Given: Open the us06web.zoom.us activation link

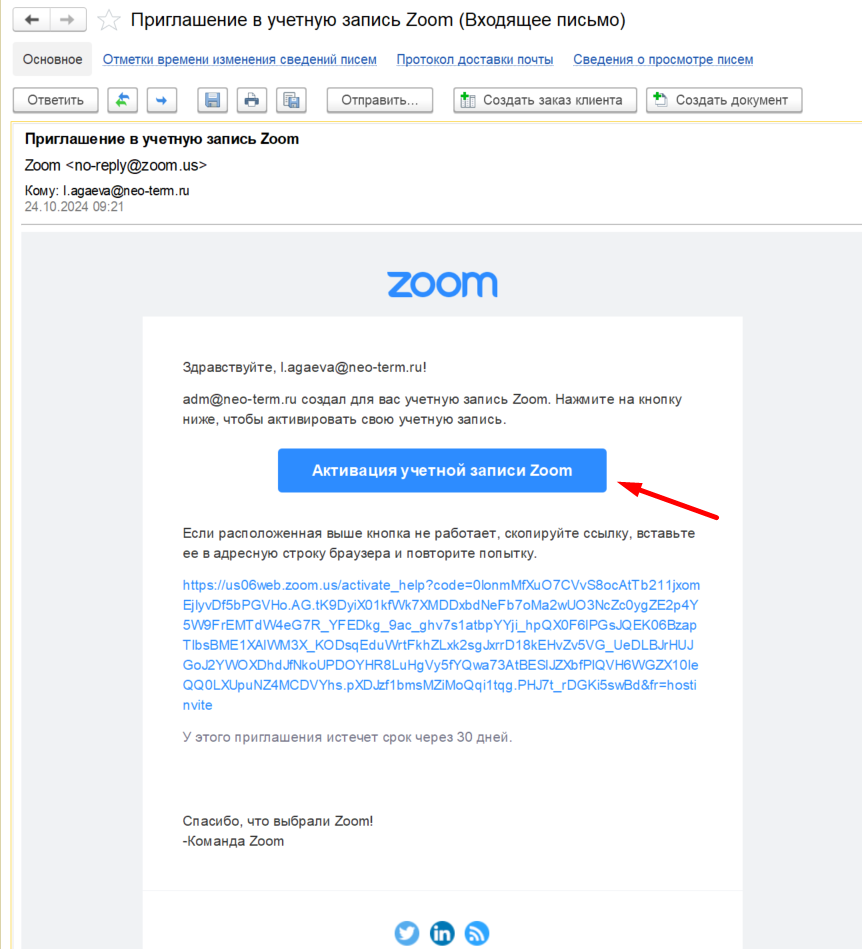Looking at the screenshot, I should click(441, 645).
